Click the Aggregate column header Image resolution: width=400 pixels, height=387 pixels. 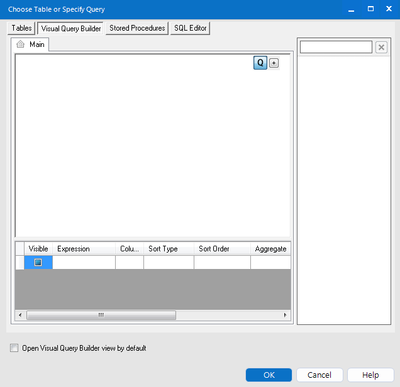pos(271,249)
